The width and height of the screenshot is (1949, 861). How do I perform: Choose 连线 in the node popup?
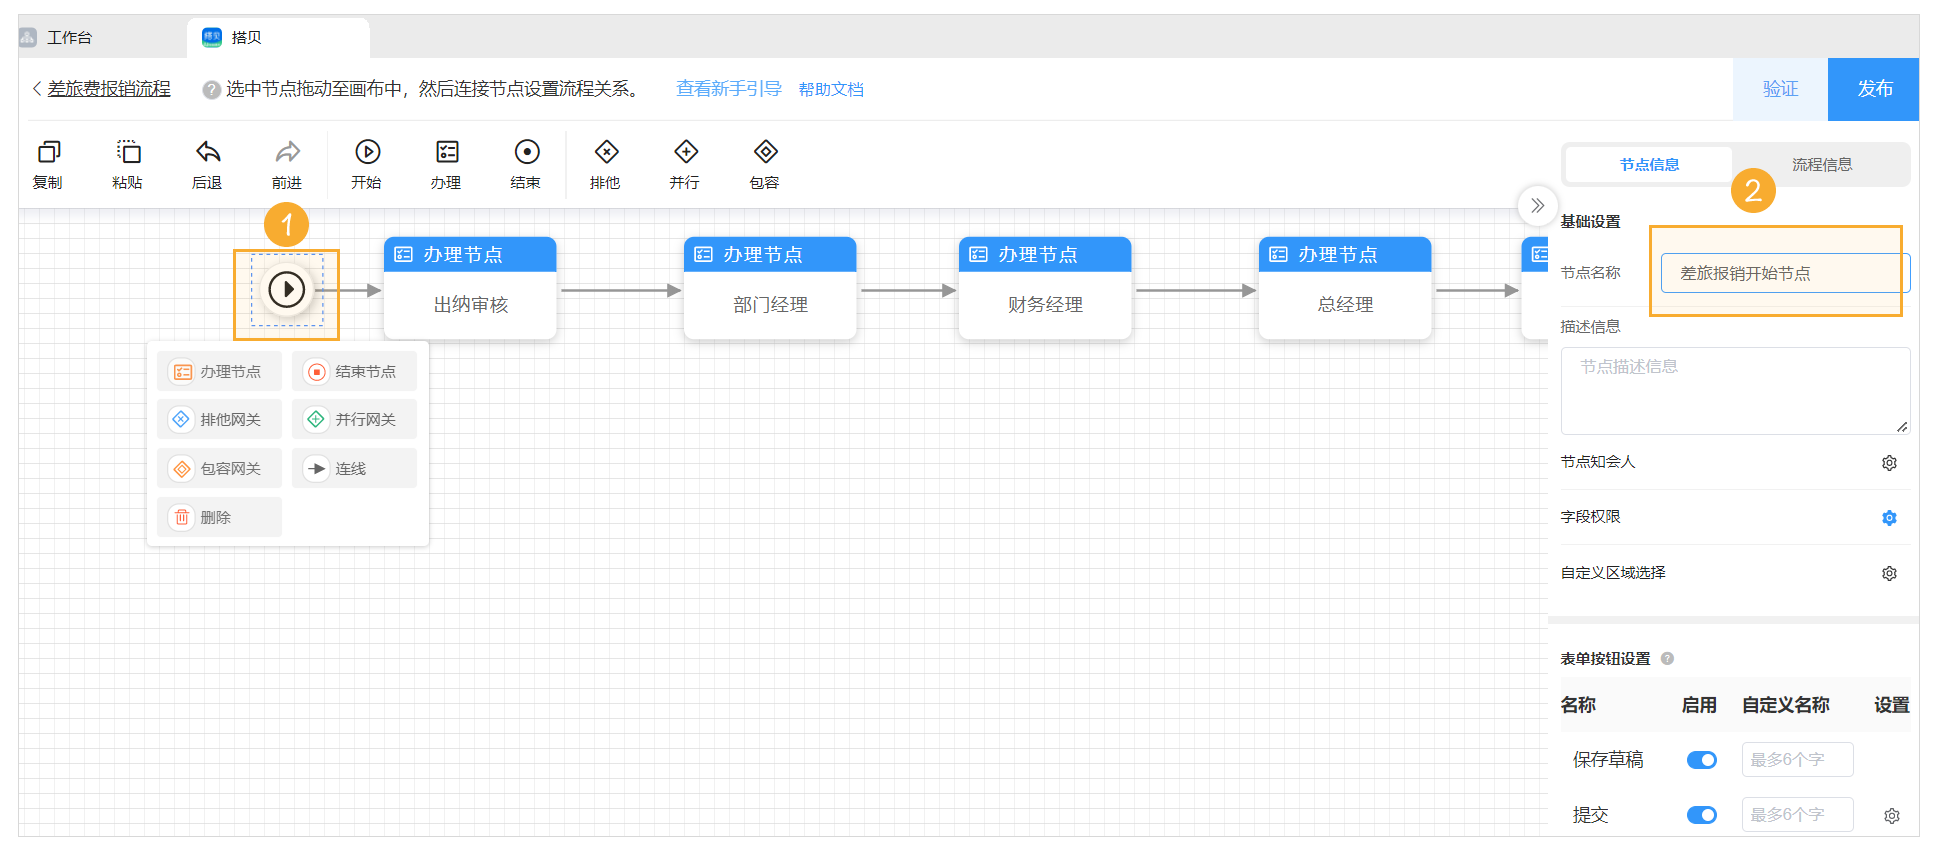coord(354,469)
